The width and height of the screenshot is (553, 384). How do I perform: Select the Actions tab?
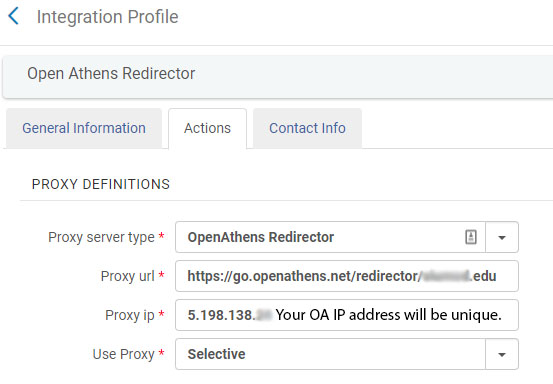207,128
